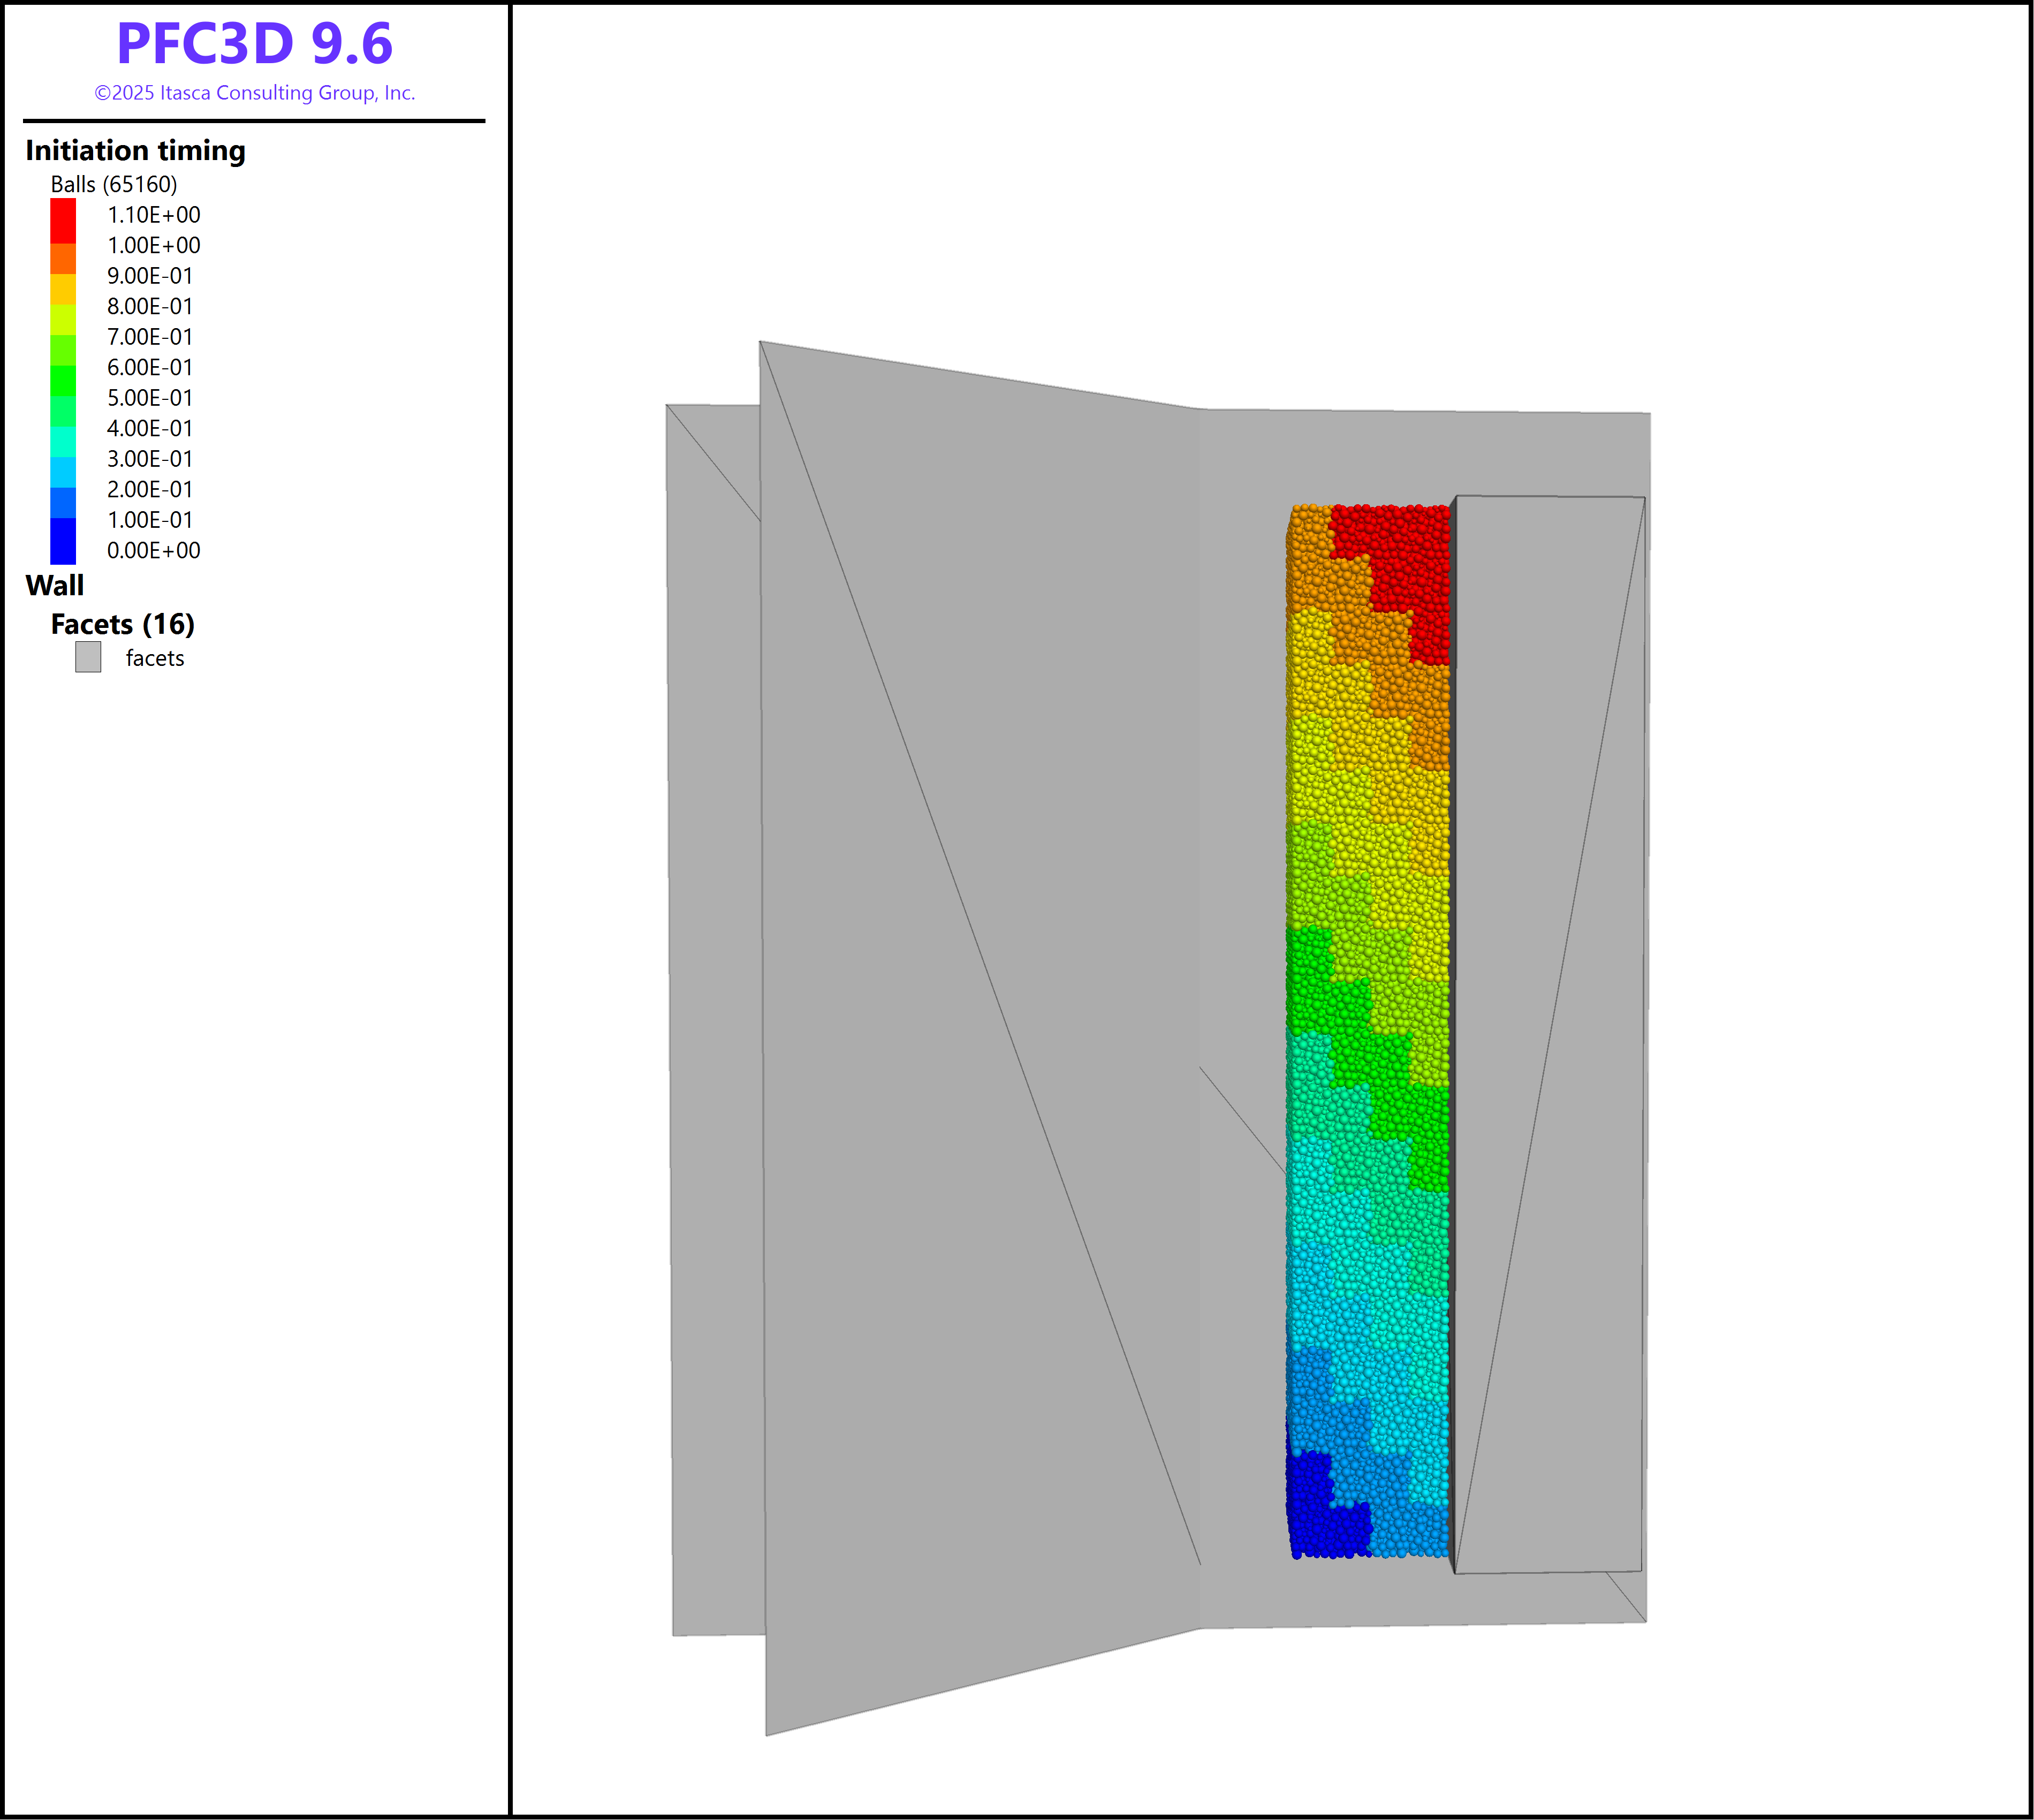The height and width of the screenshot is (1820, 2034).
Task: Click the 5.00E-01 legend value
Action: pyautogui.click(x=150, y=398)
